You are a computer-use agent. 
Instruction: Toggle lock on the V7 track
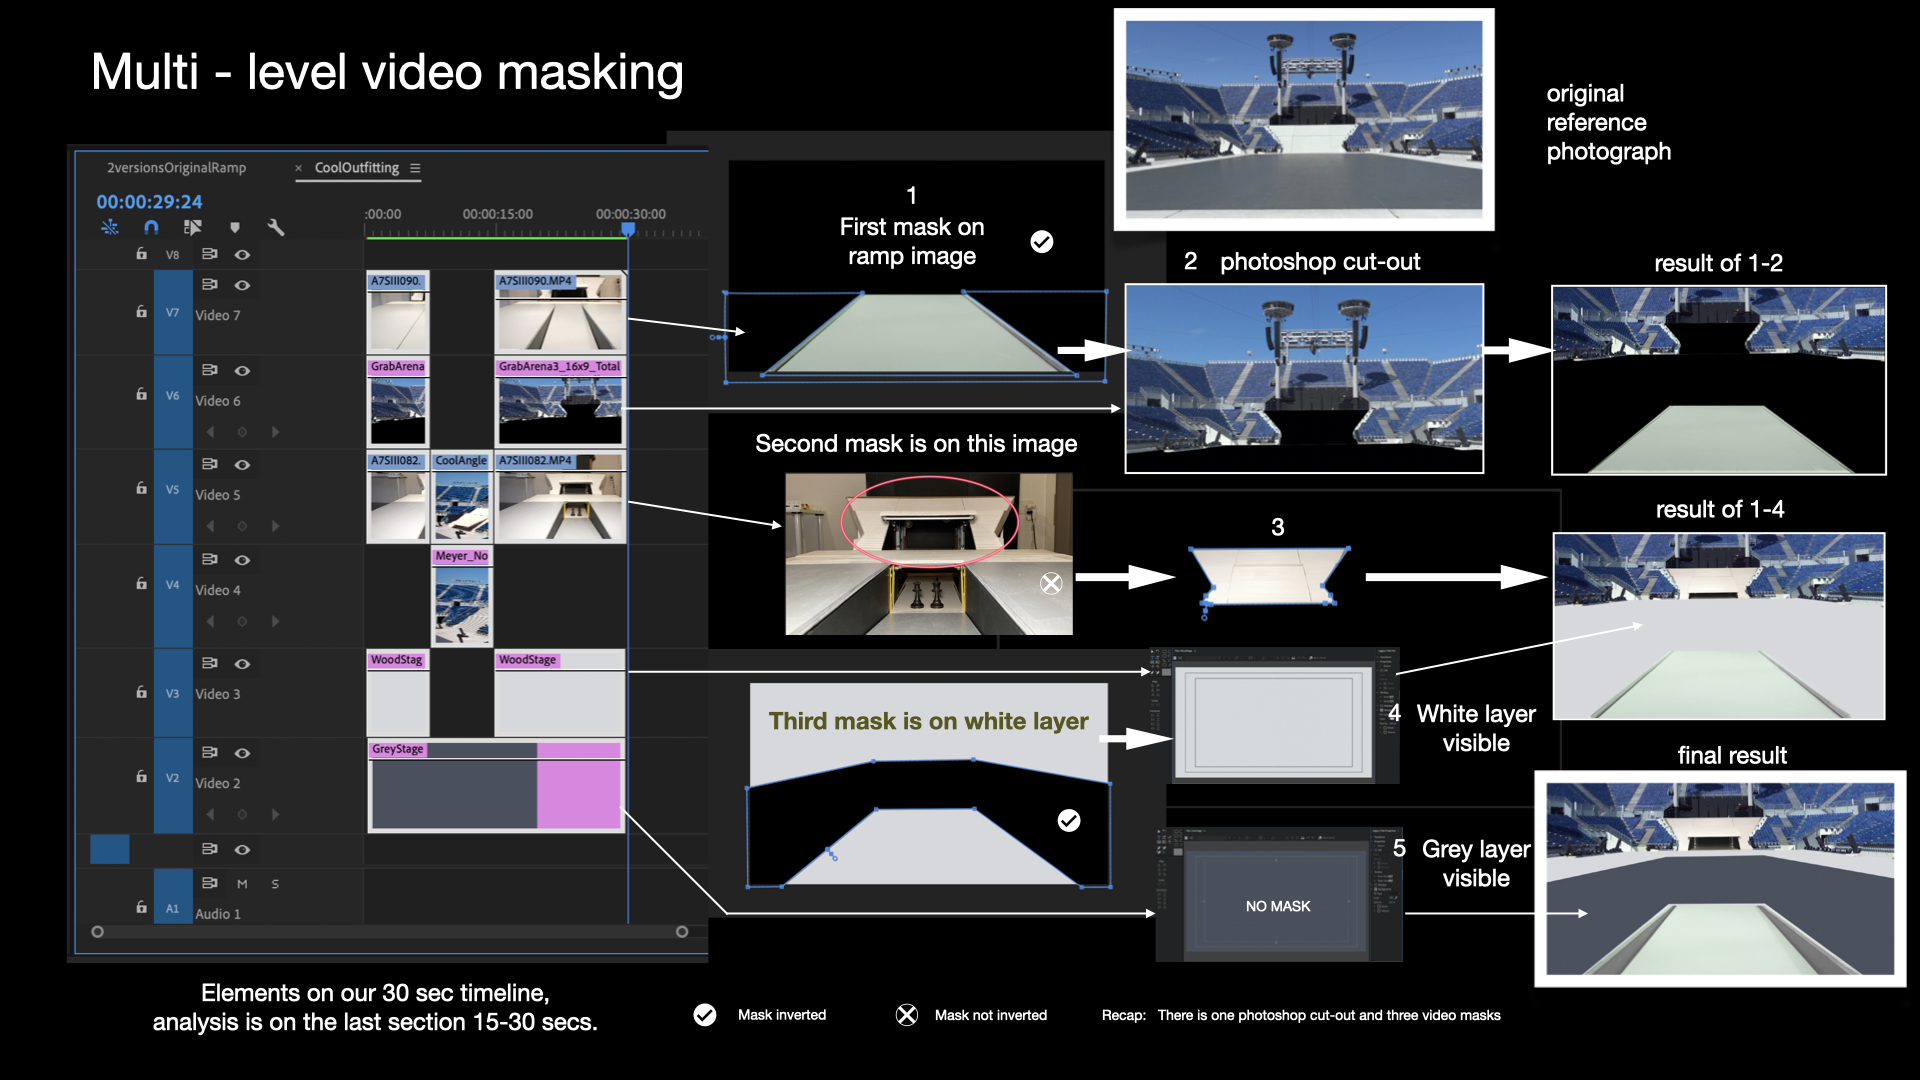141,312
